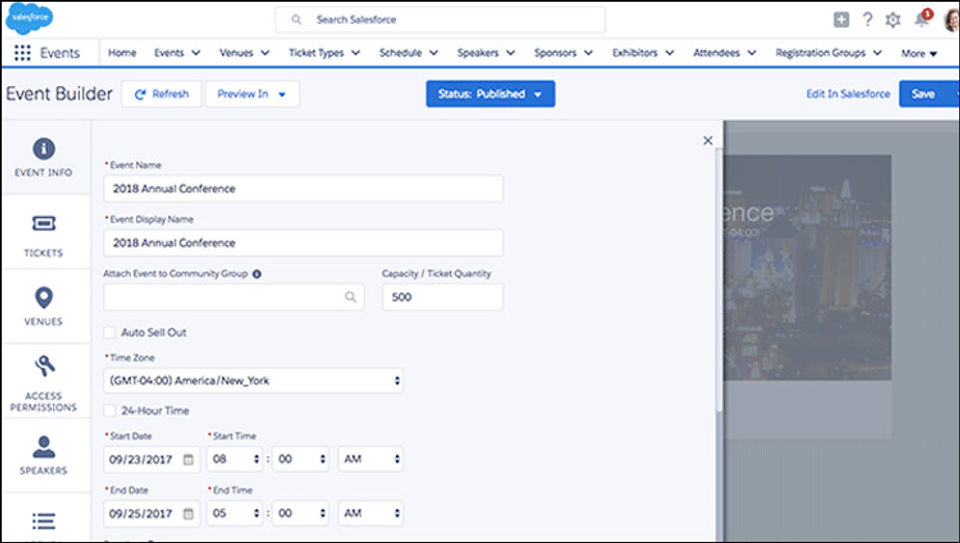The width and height of the screenshot is (960, 543).
Task: Expand the Events tab chevron
Action: click(x=196, y=53)
